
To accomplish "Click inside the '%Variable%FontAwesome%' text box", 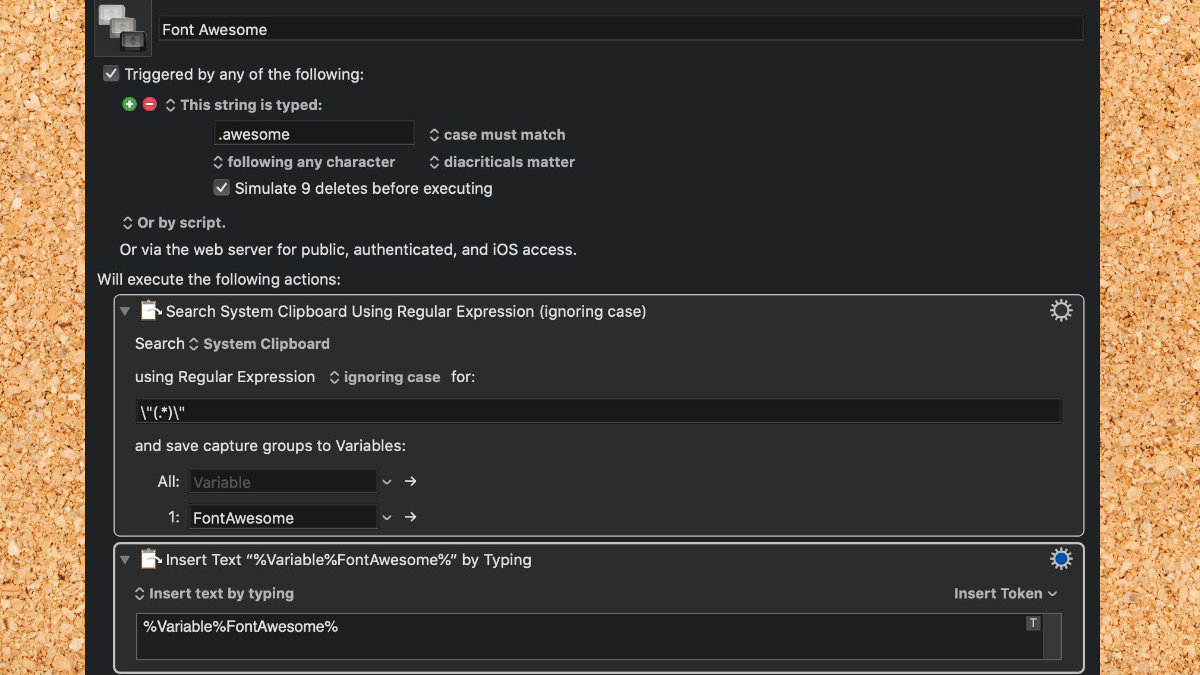I will click(x=590, y=636).
